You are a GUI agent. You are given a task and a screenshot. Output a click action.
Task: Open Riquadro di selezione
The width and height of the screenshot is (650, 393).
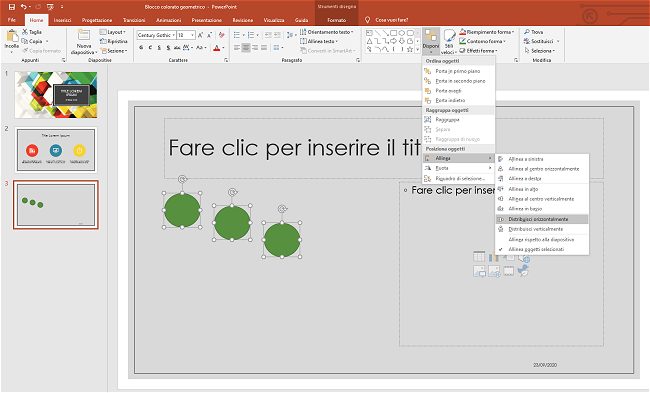[x=458, y=179]
